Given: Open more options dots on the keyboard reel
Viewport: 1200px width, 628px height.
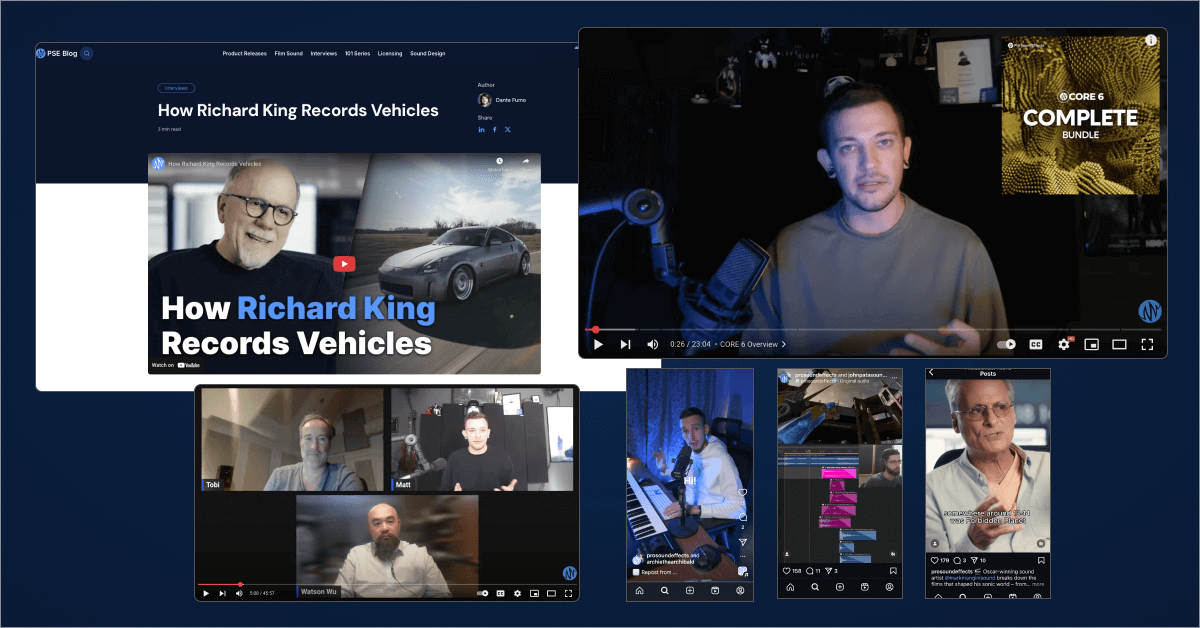Looking at the screenshot, I should click(x=742, y=558).
